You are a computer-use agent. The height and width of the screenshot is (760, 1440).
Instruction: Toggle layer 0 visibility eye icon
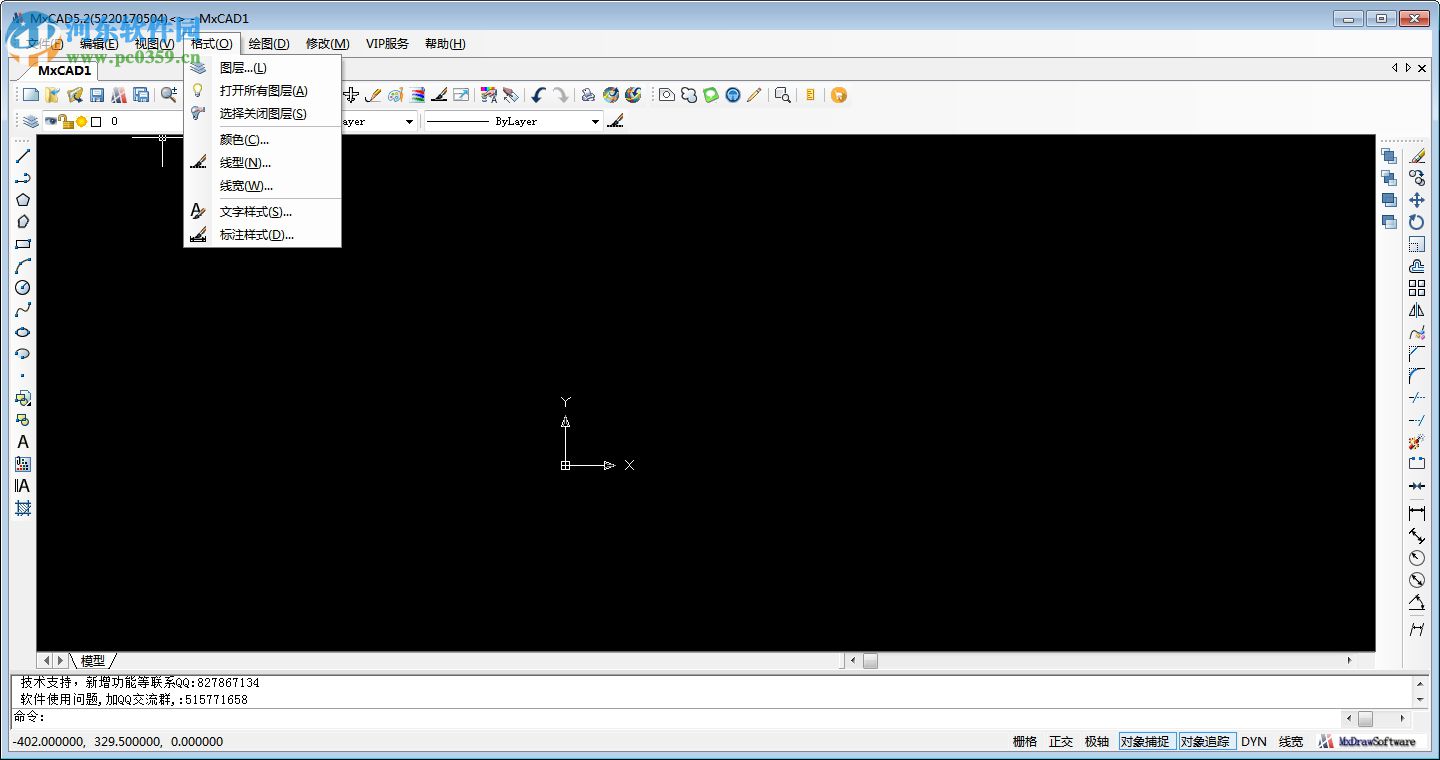point(50,122)
